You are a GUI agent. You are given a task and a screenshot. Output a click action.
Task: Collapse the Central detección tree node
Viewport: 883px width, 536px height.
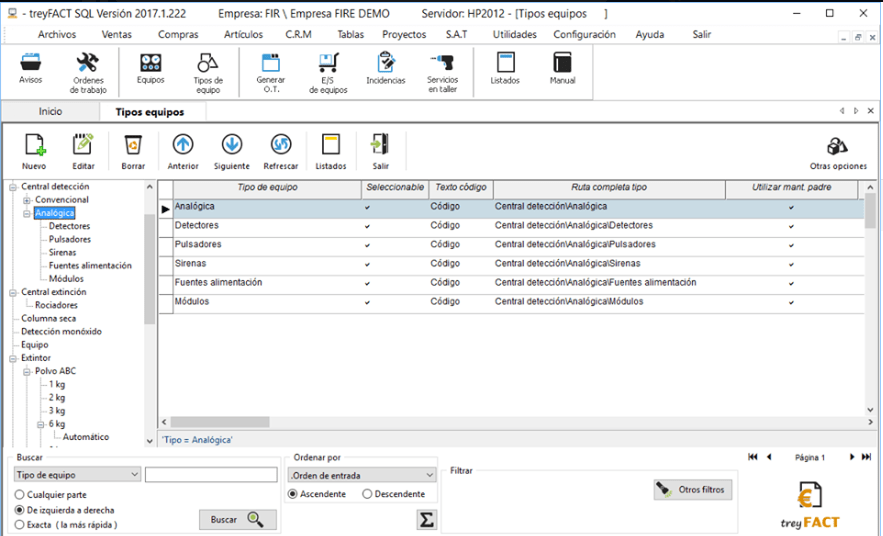click(x=13, y=187)
